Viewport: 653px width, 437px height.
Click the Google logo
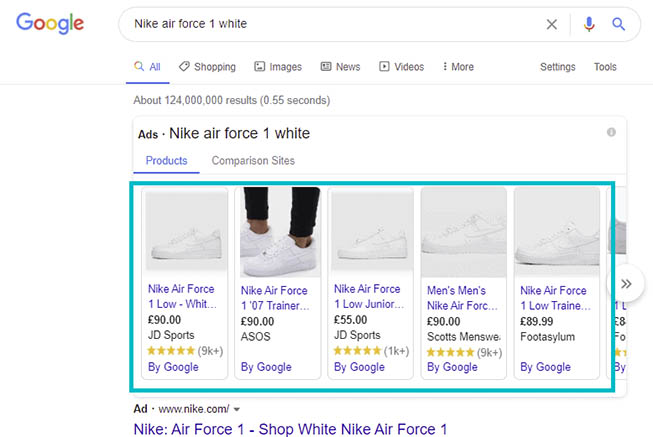(50, 24)
